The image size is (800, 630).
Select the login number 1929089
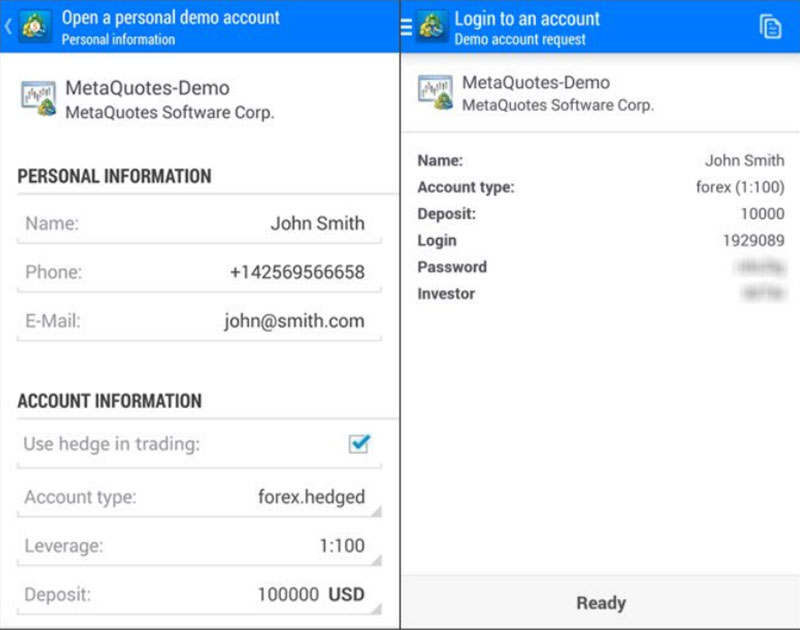(754, 240)
